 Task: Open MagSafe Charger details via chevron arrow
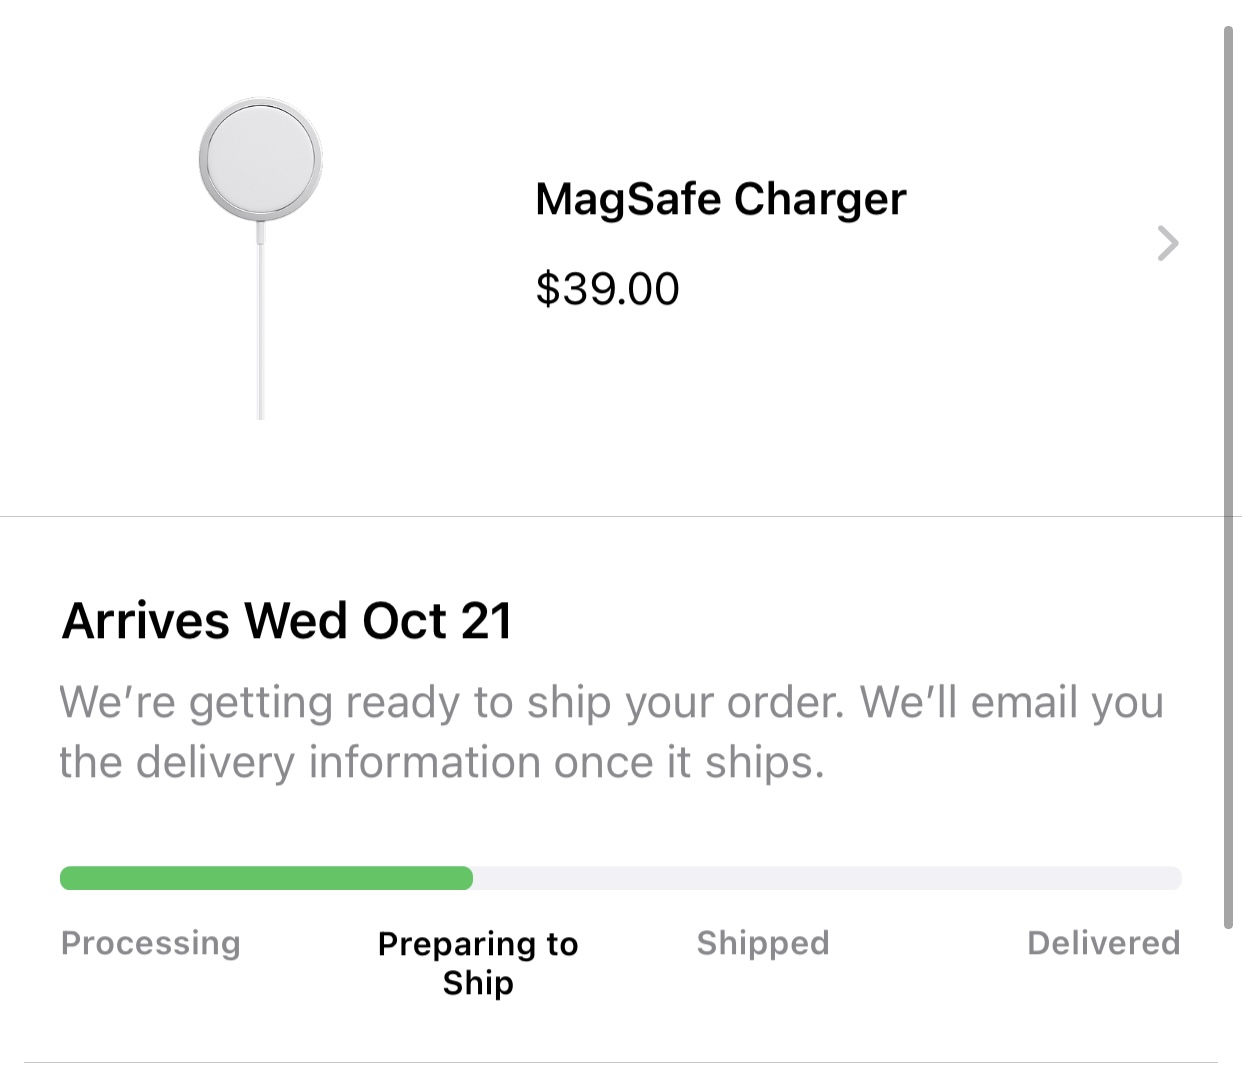(x=1167, y=243)
